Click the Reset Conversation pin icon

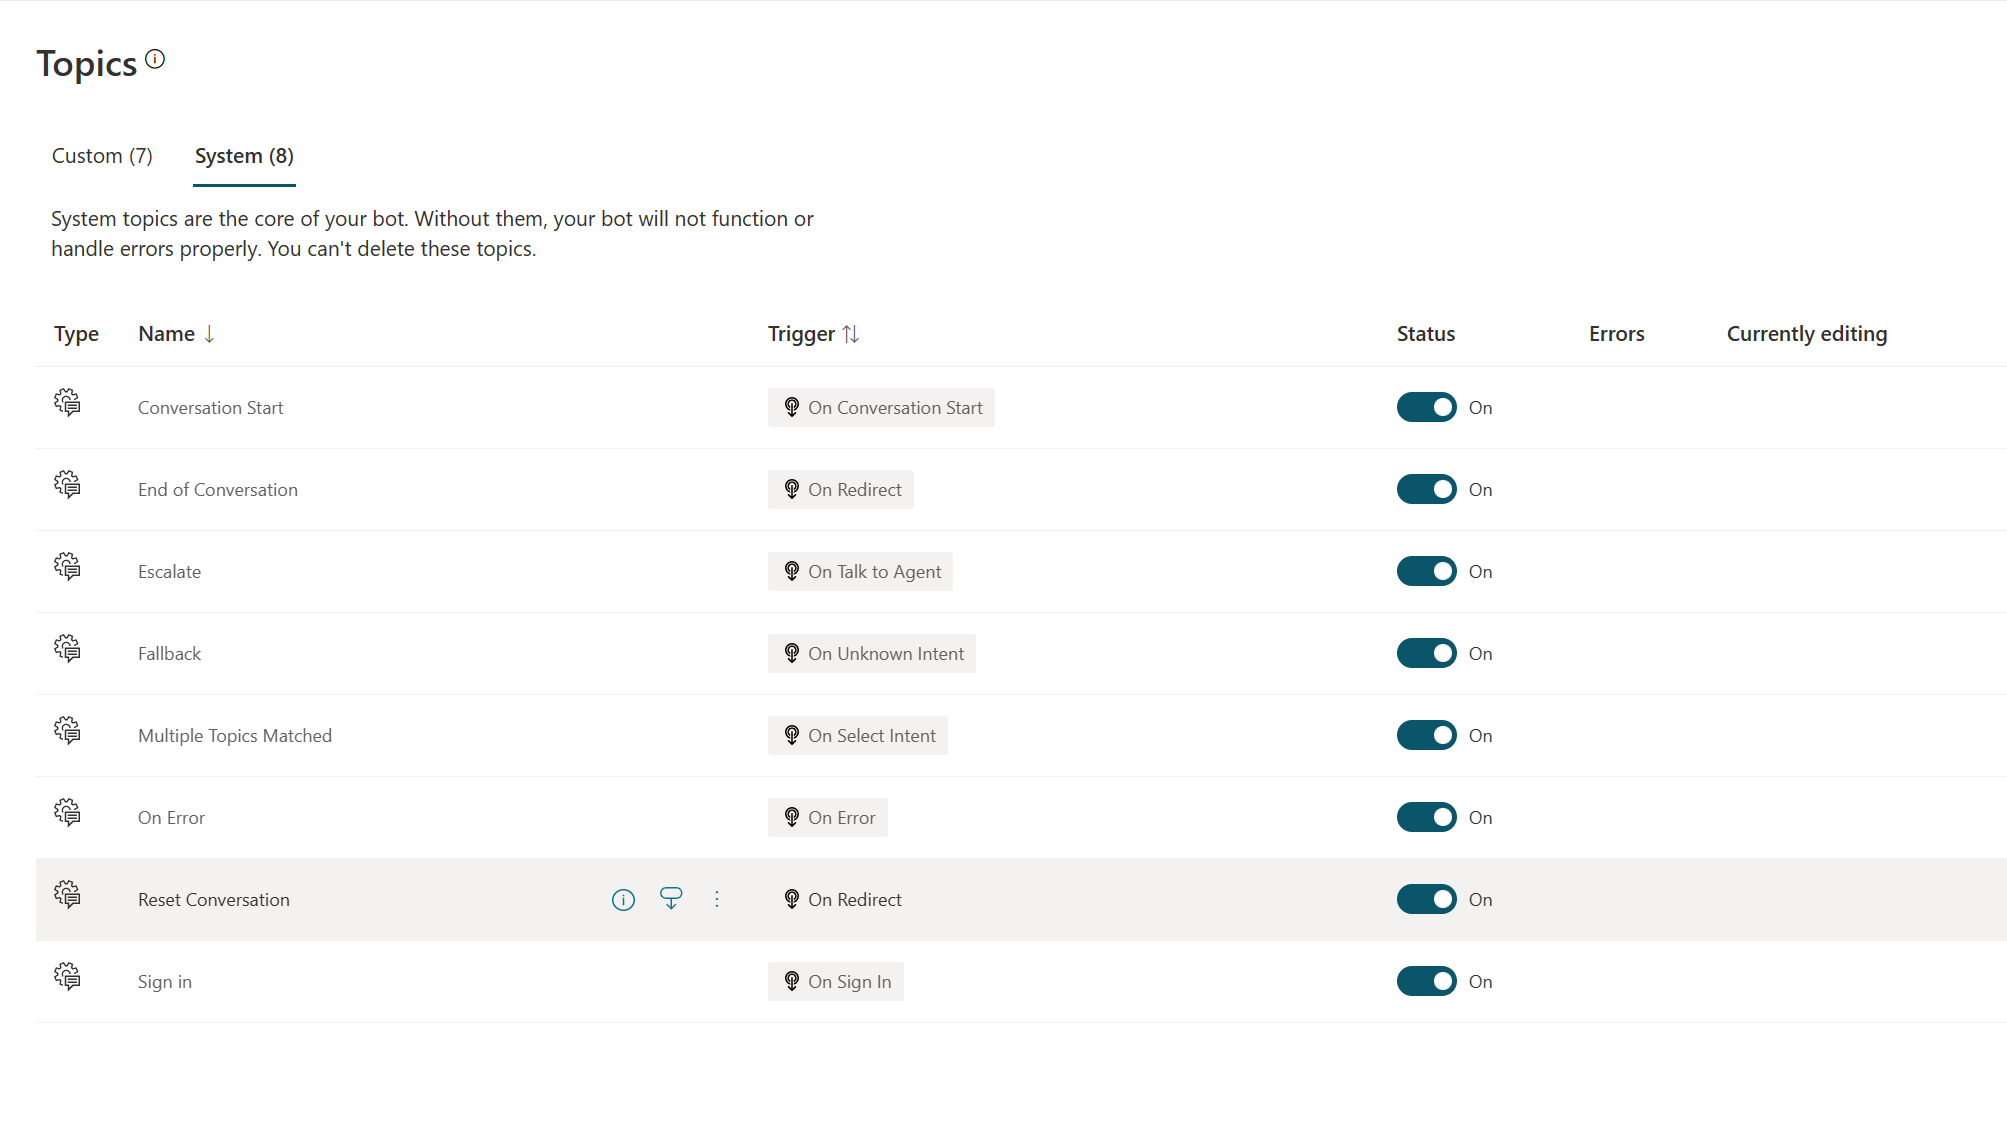tap(669, 899)
